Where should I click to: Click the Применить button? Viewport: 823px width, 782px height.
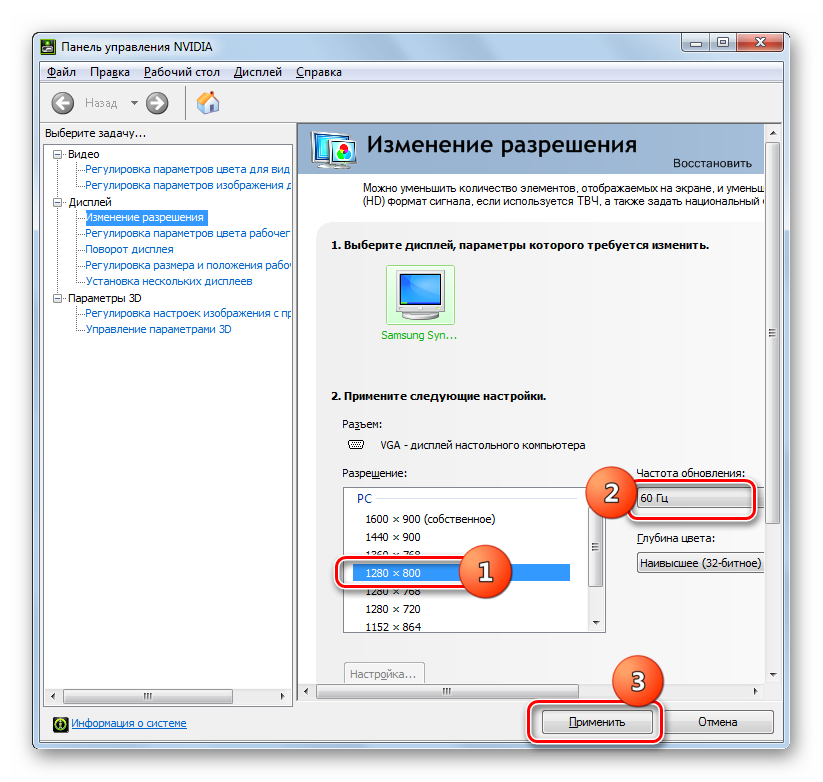click(596, 721)
